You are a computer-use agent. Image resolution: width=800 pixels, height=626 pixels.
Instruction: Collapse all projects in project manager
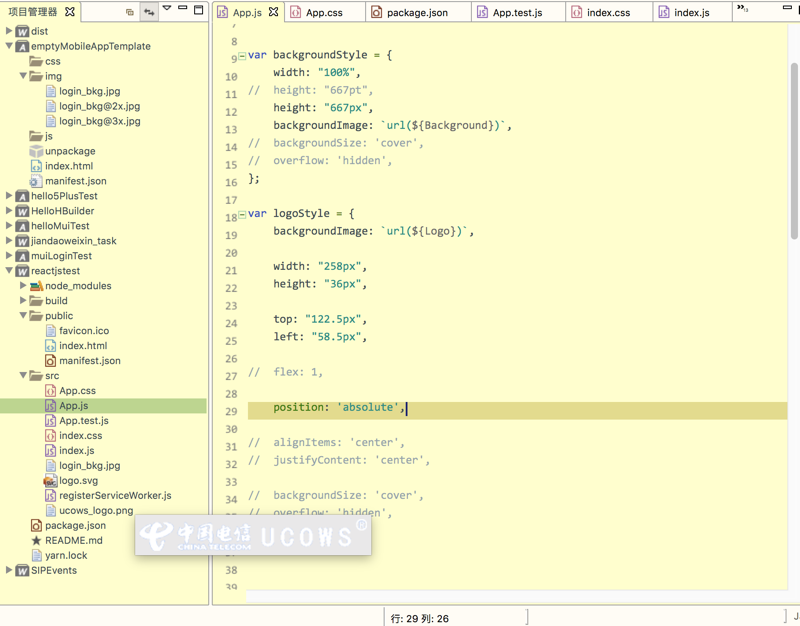coord(130,12)
